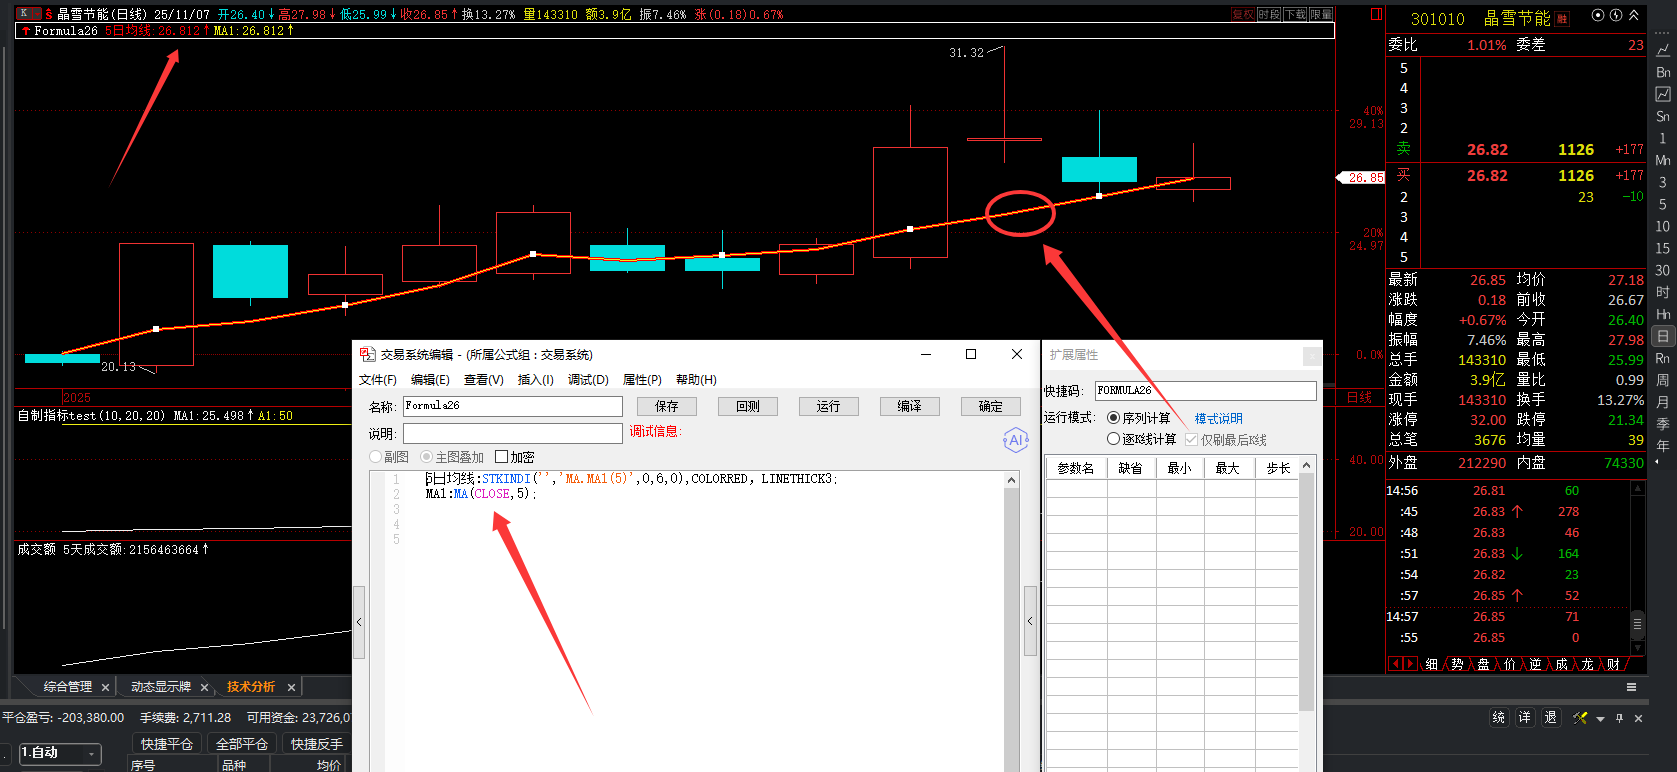Click the red split-panel icon above price axis
Viewport: 1677px width, 772px height.
coord(1376,14)
